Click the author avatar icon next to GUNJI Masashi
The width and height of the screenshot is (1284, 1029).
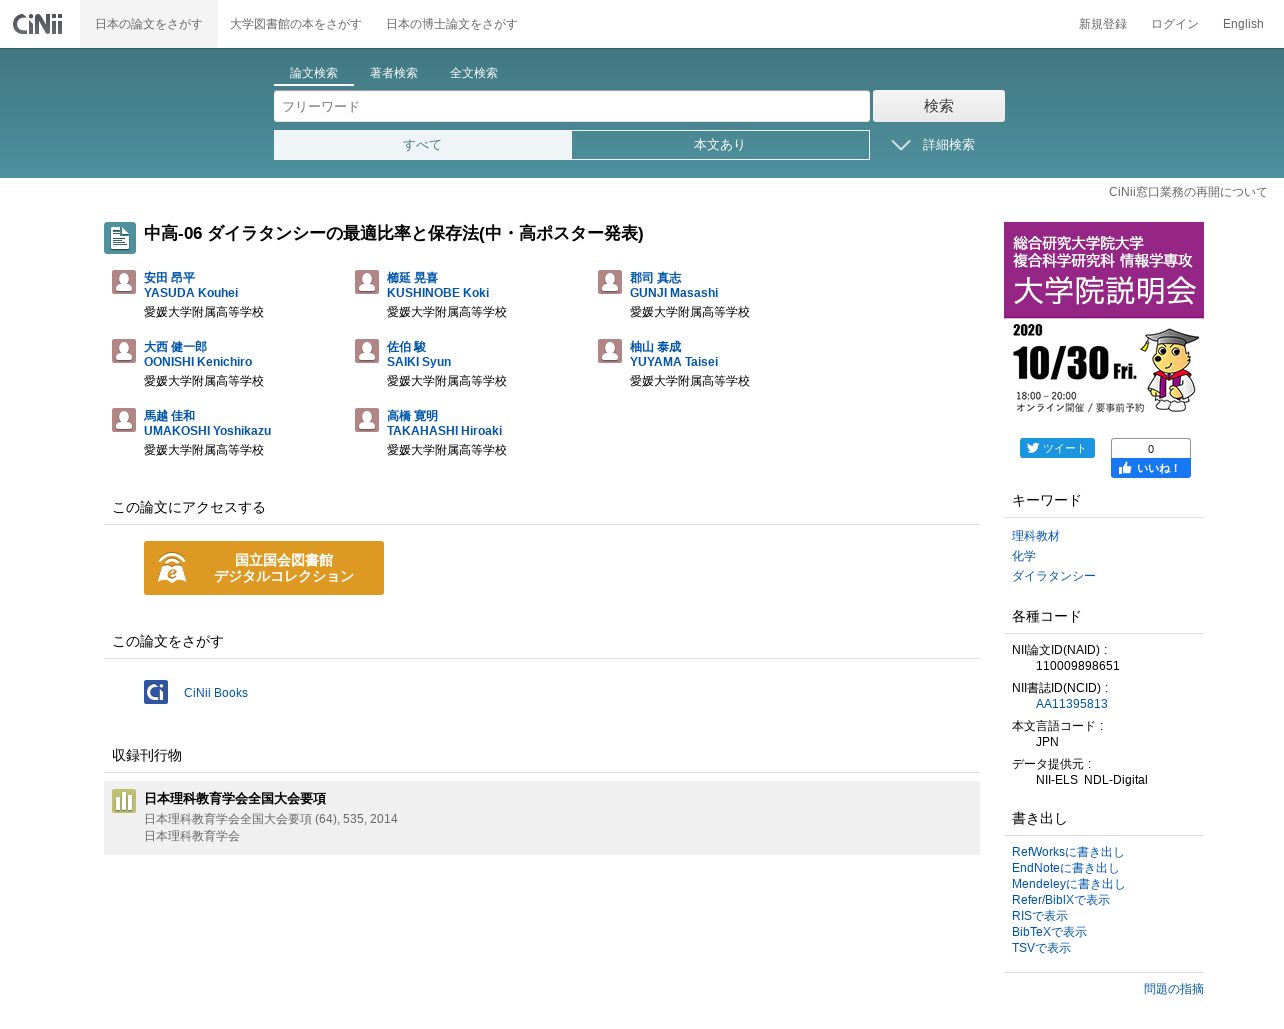(610, 282)
